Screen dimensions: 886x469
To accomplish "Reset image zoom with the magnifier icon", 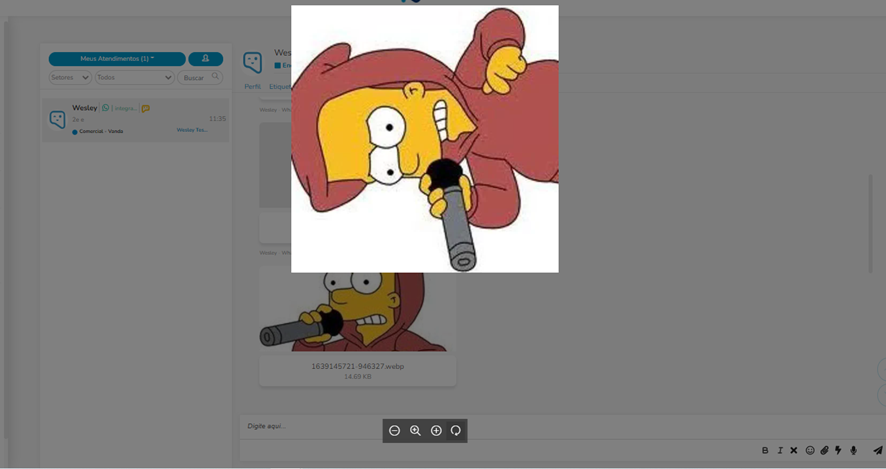I will [415, 431].
